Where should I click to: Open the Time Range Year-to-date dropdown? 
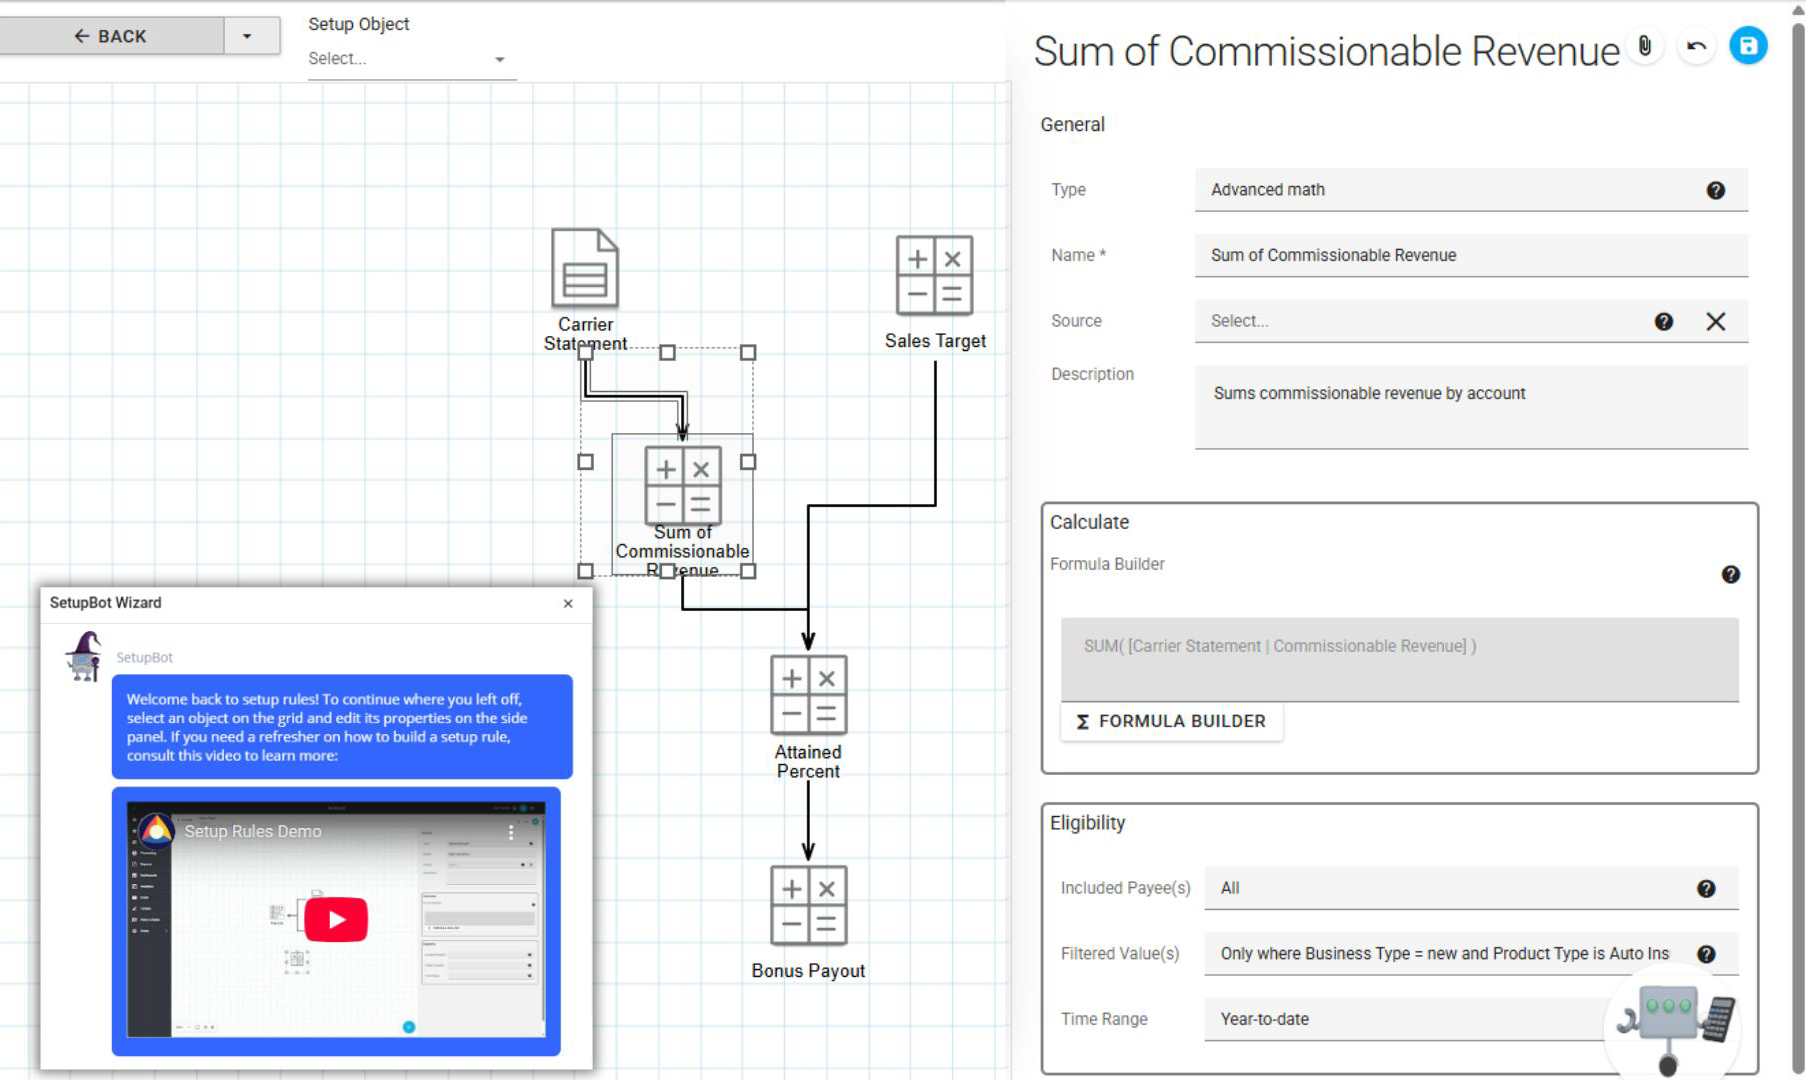coord(1400,1019)
